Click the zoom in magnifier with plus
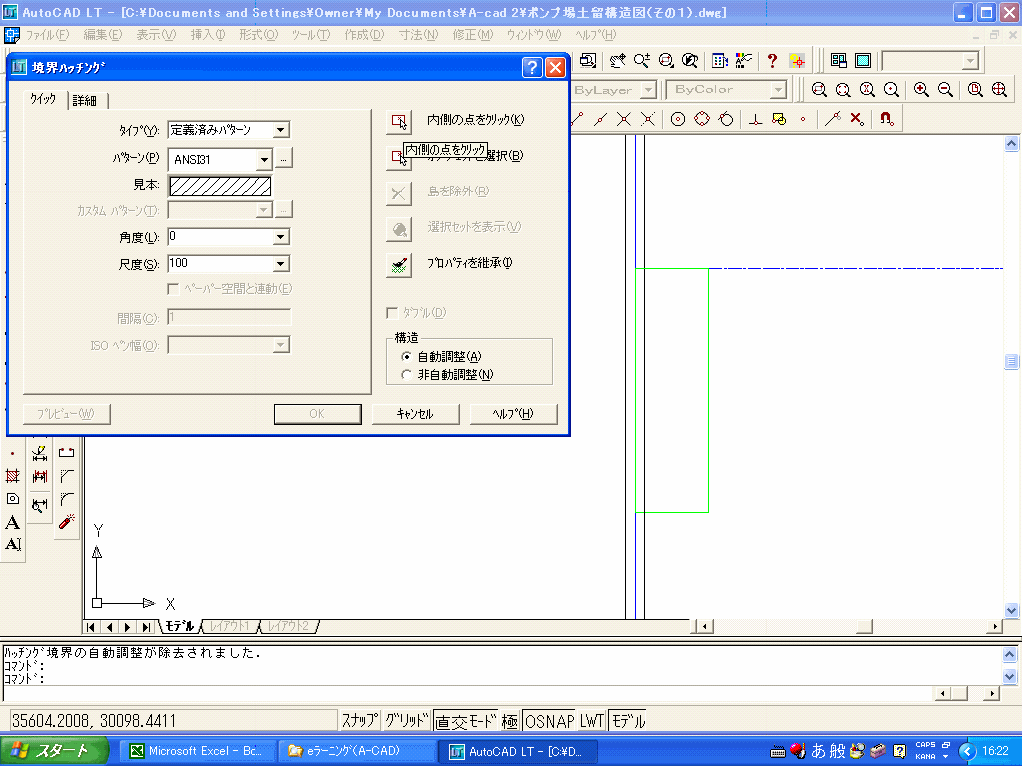 coord(921,89)
